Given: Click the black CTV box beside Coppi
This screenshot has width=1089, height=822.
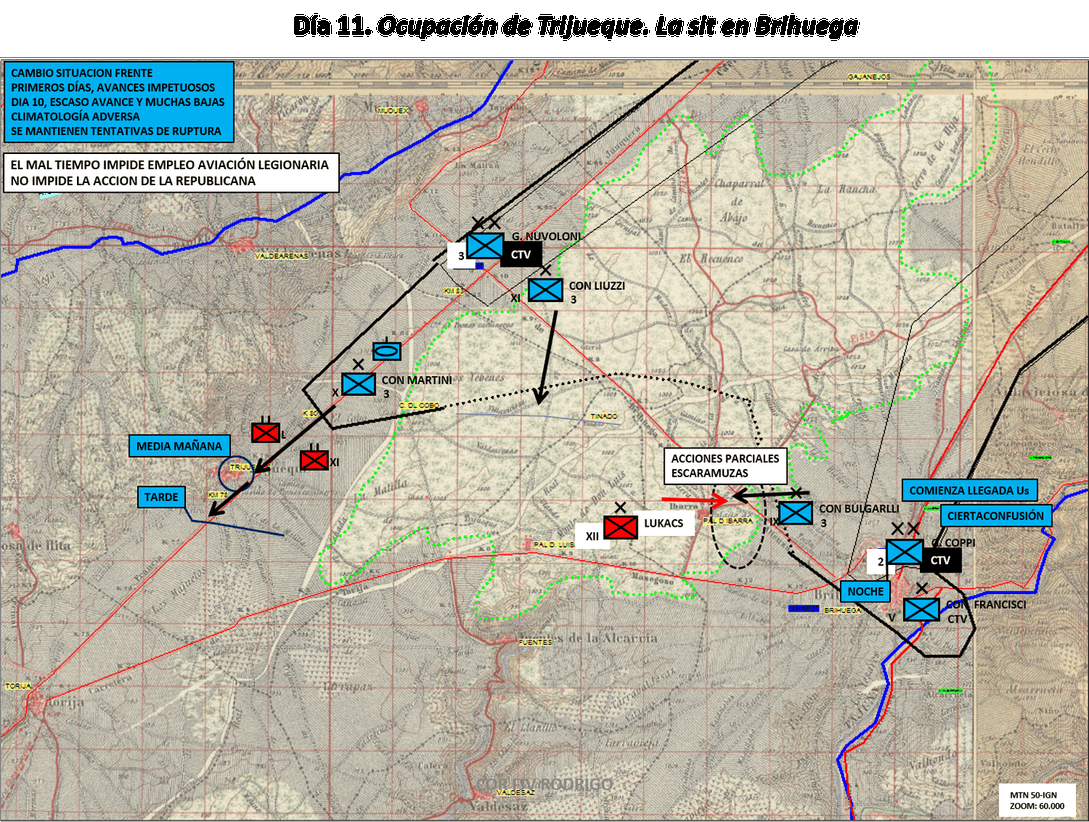Looking at the screenshot, I should [940, 560].
